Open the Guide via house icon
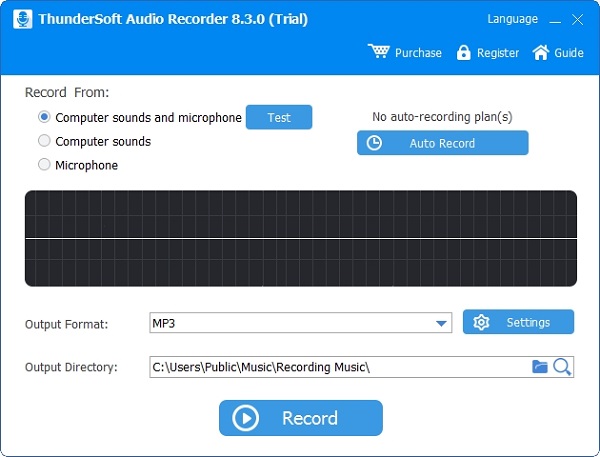The image size is (600, 457). (541, 52)
